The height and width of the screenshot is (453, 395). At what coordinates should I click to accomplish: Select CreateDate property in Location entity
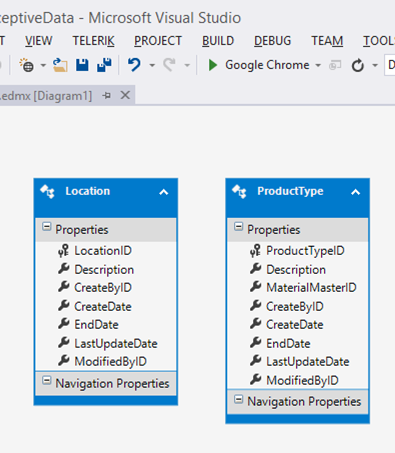click(x=103, y=307)
